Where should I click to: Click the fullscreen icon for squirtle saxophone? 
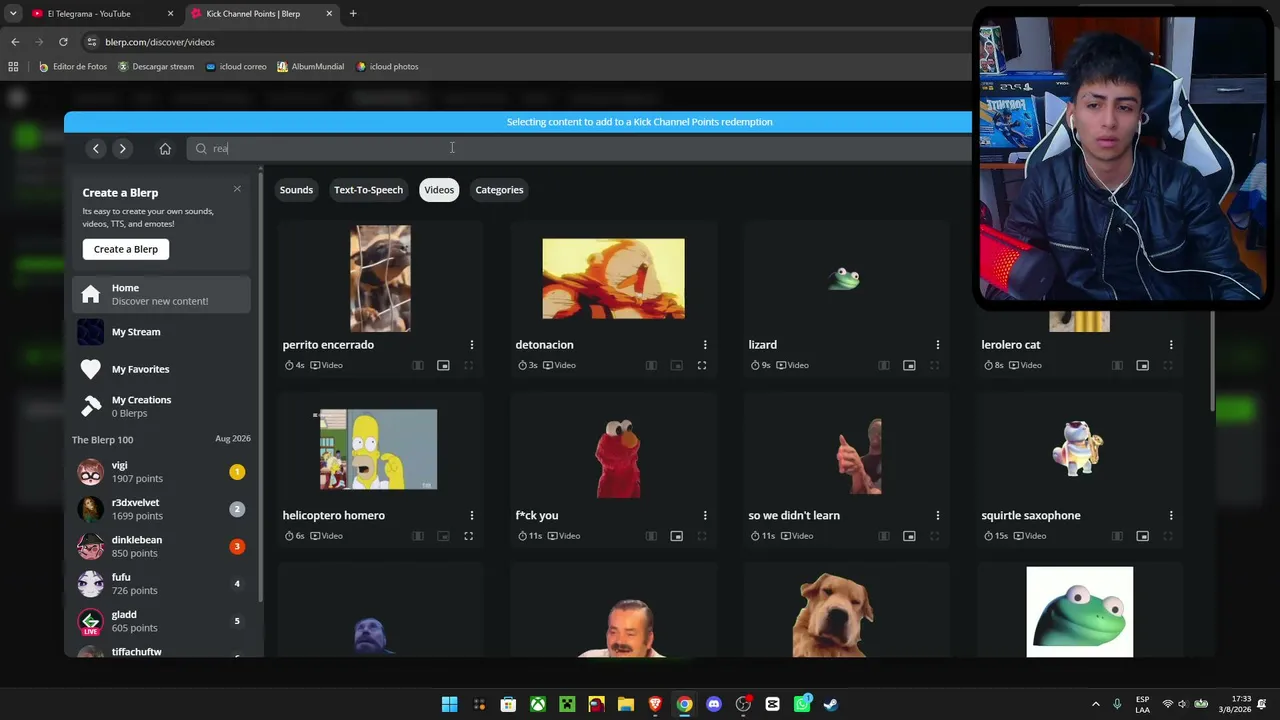pos(1168,537)
